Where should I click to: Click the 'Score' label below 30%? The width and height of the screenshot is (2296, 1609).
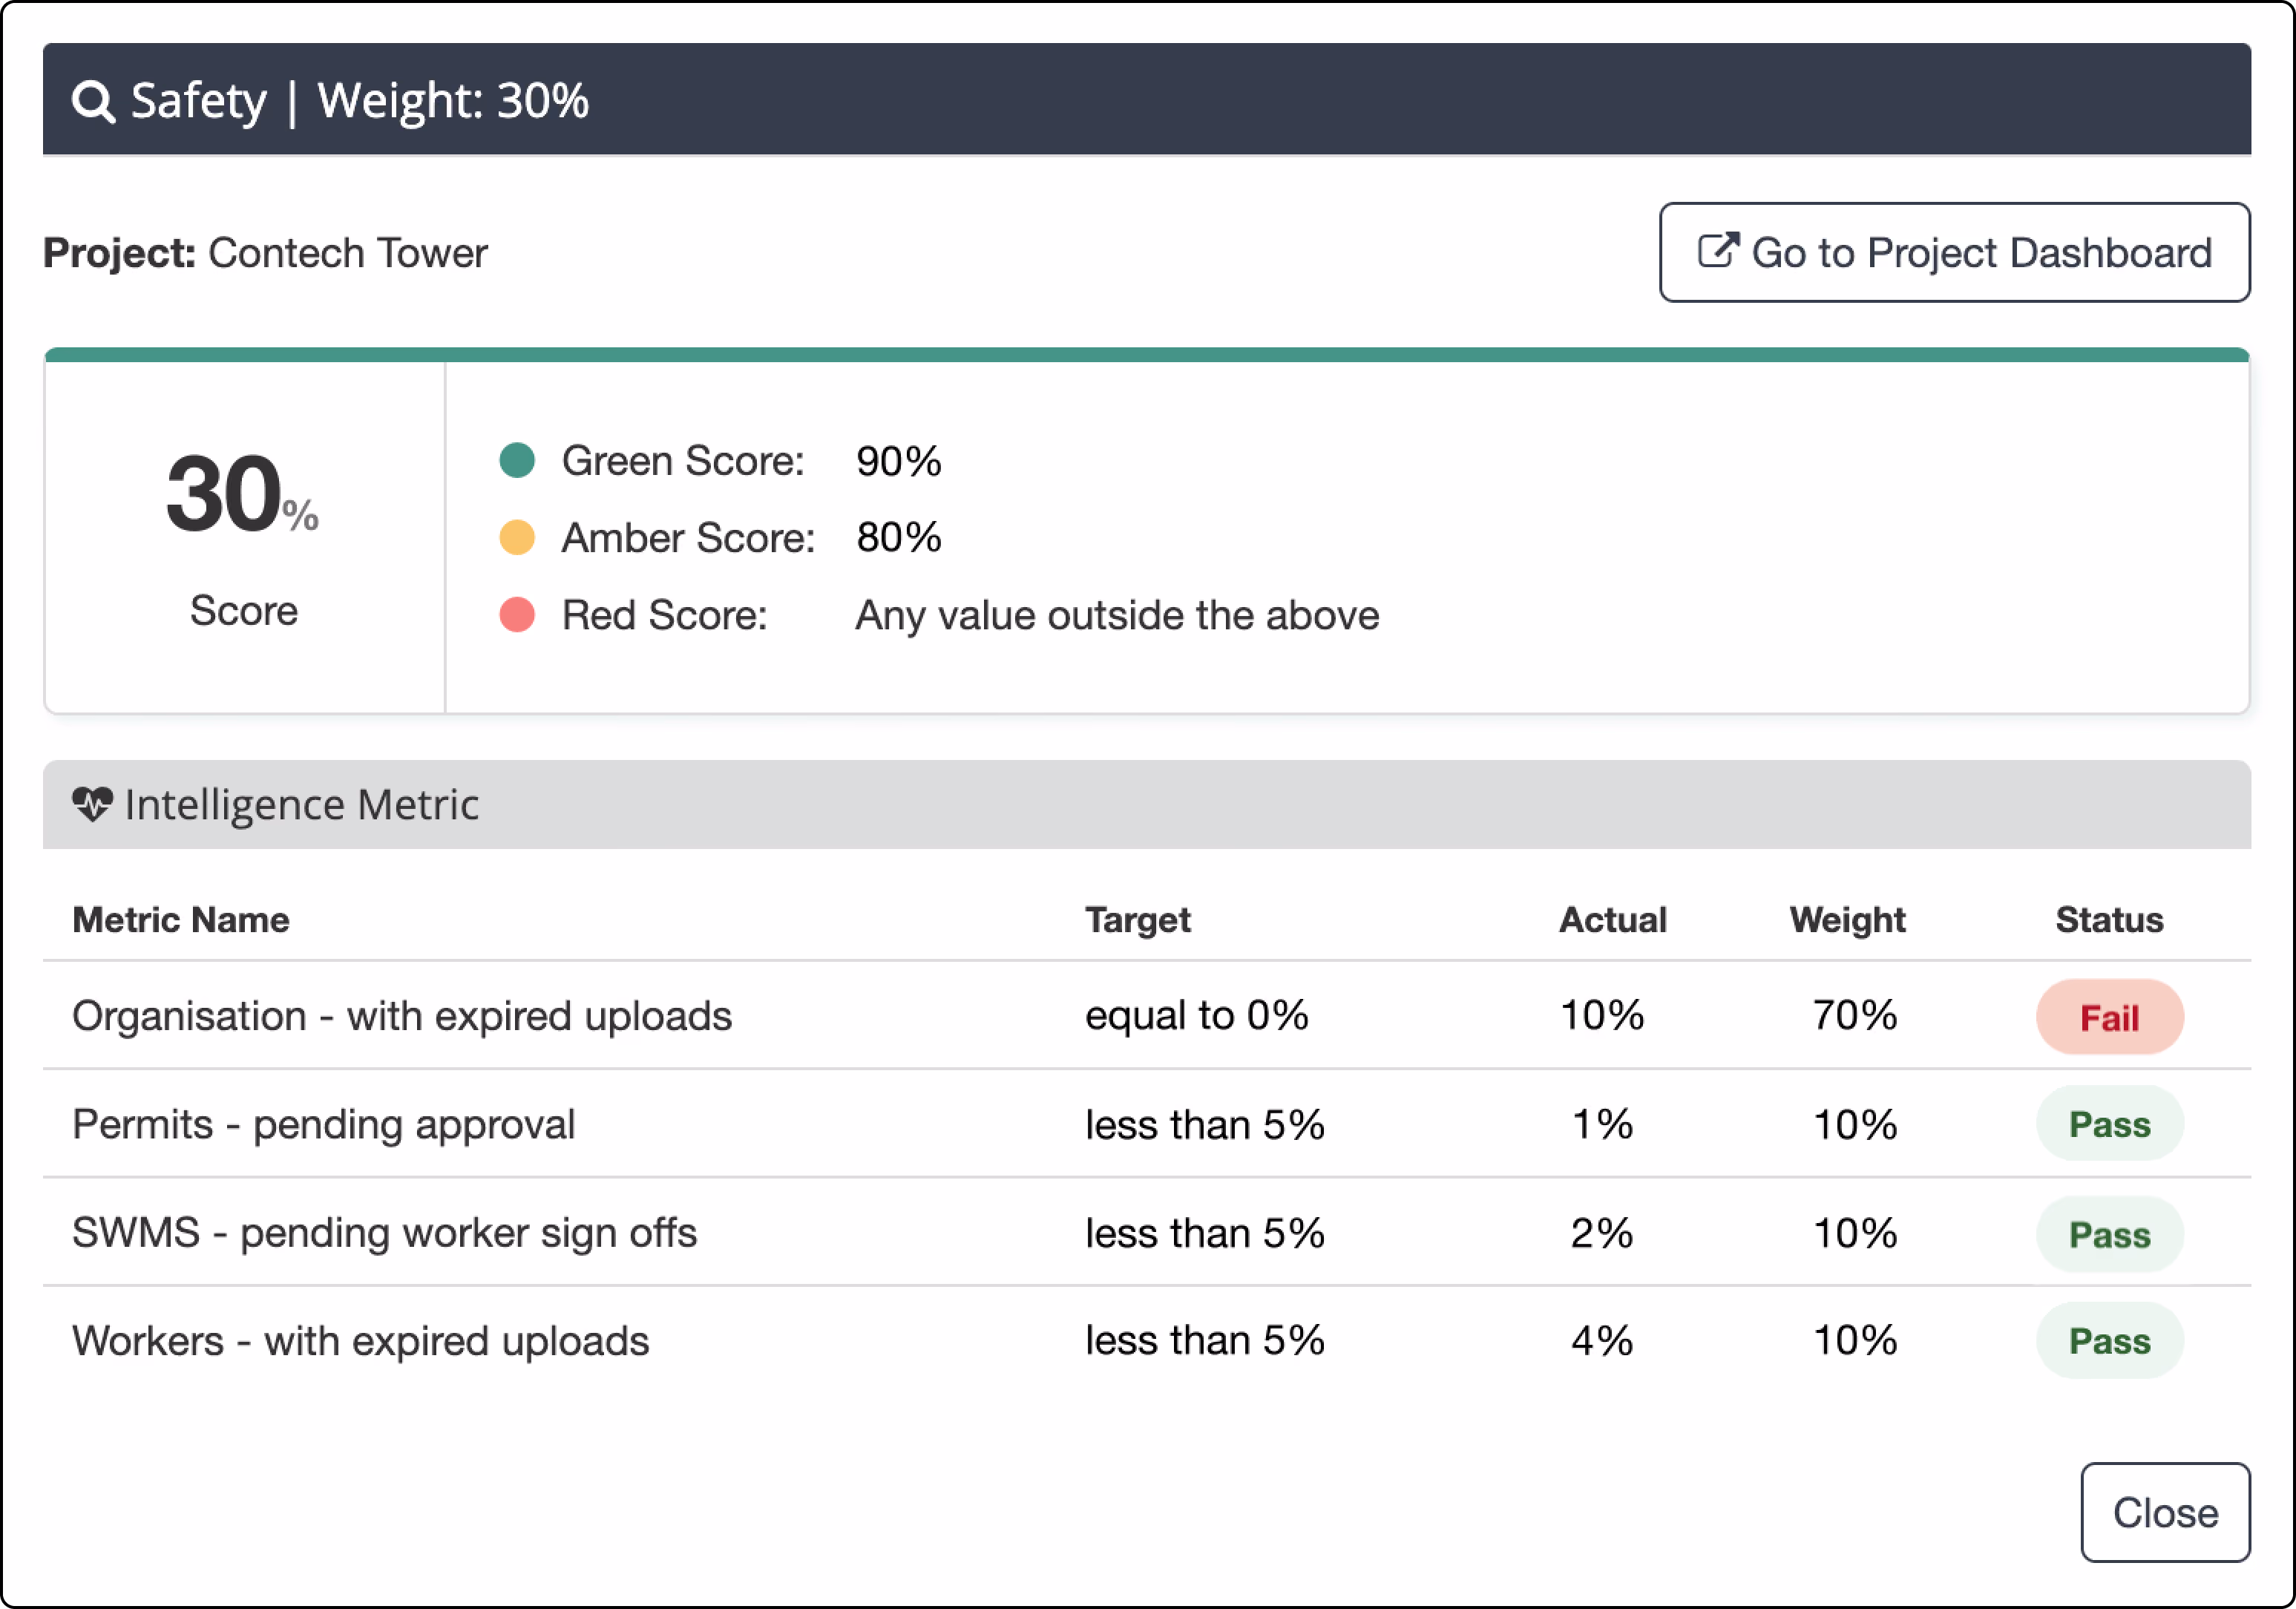point(244,610)
